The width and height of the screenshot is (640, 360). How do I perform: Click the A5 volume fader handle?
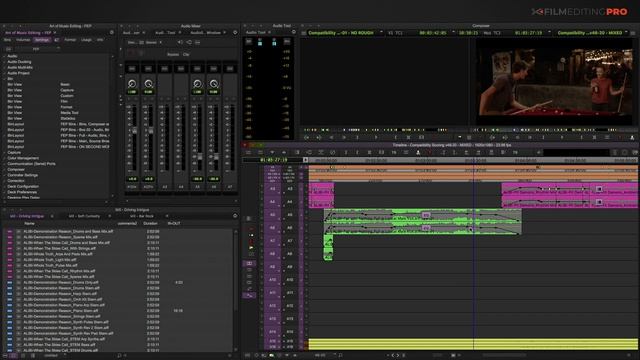(x=200, y=156)
